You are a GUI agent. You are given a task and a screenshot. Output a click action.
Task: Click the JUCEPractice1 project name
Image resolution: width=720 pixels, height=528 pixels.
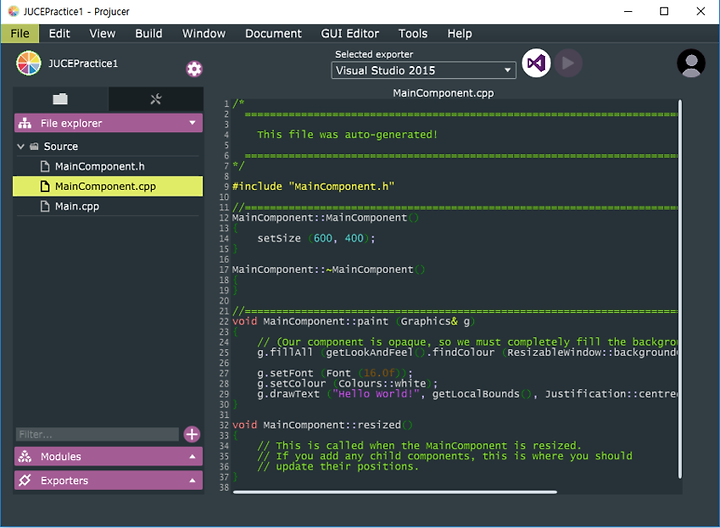point(83,63)
